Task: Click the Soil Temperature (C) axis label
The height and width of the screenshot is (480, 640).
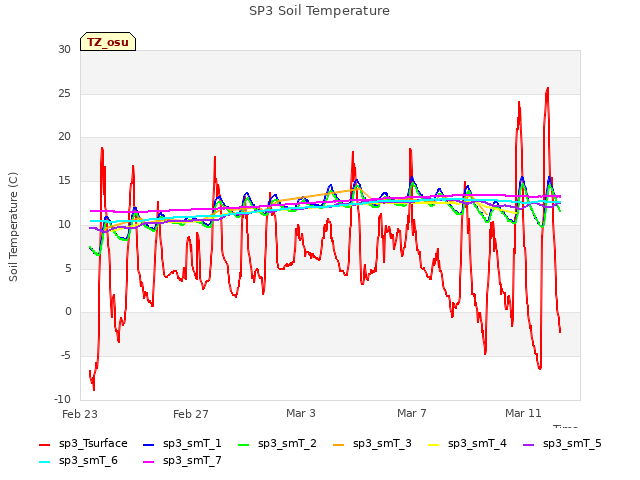Action: (x=13, y=227)
